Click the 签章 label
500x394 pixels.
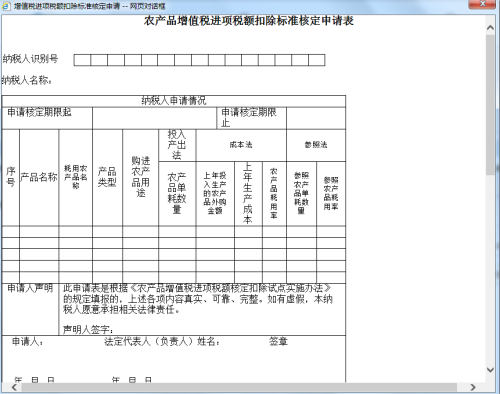(x=278, y=342)
